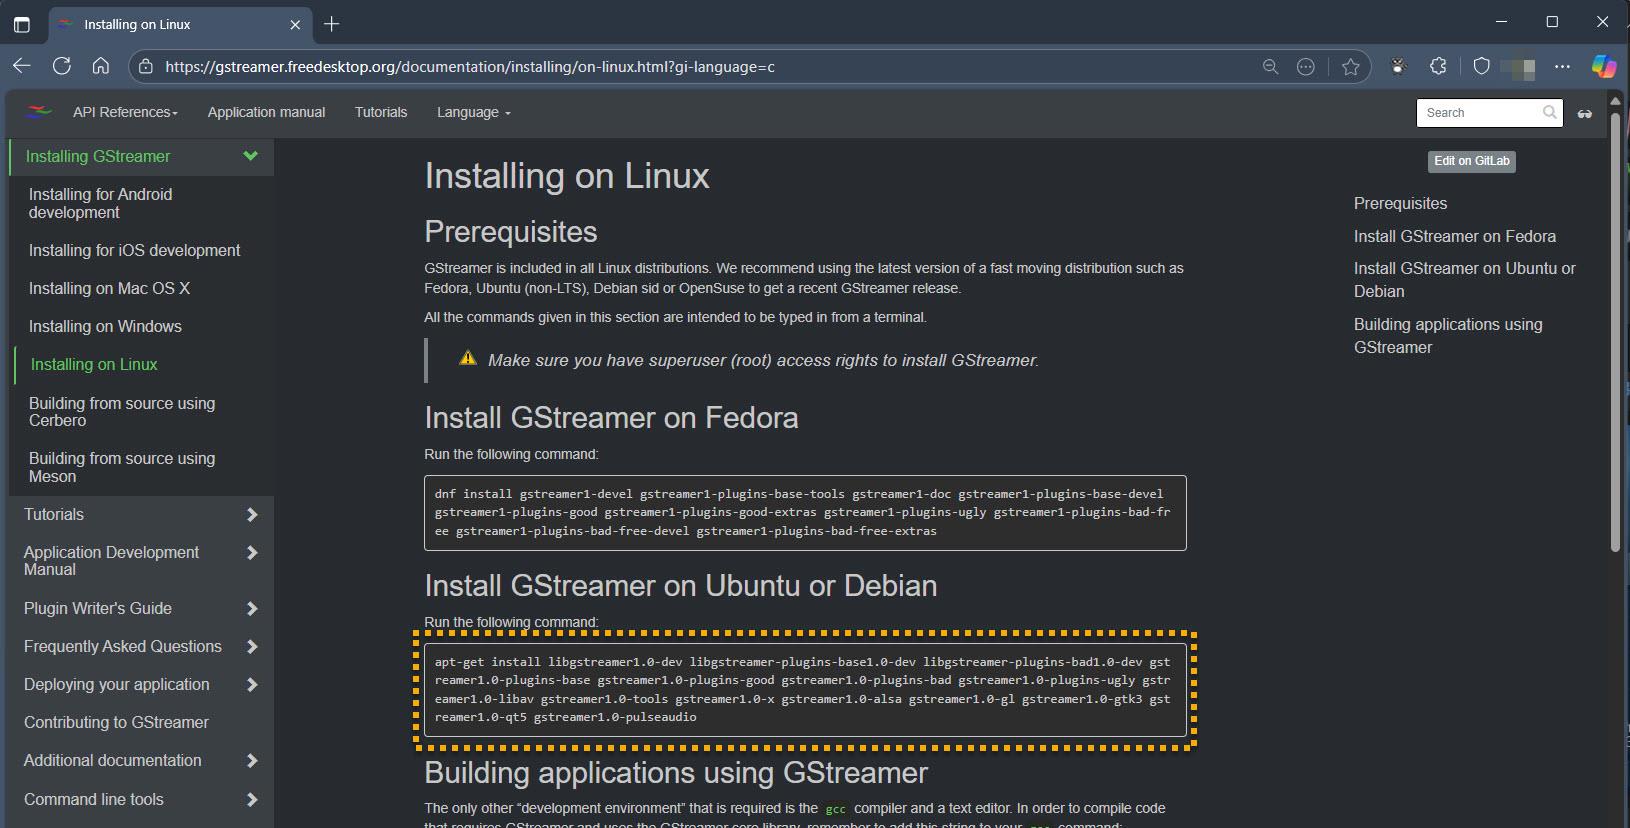
Task: Expand the Plugin Writer's Guide arrow
Action: [252, 609]
